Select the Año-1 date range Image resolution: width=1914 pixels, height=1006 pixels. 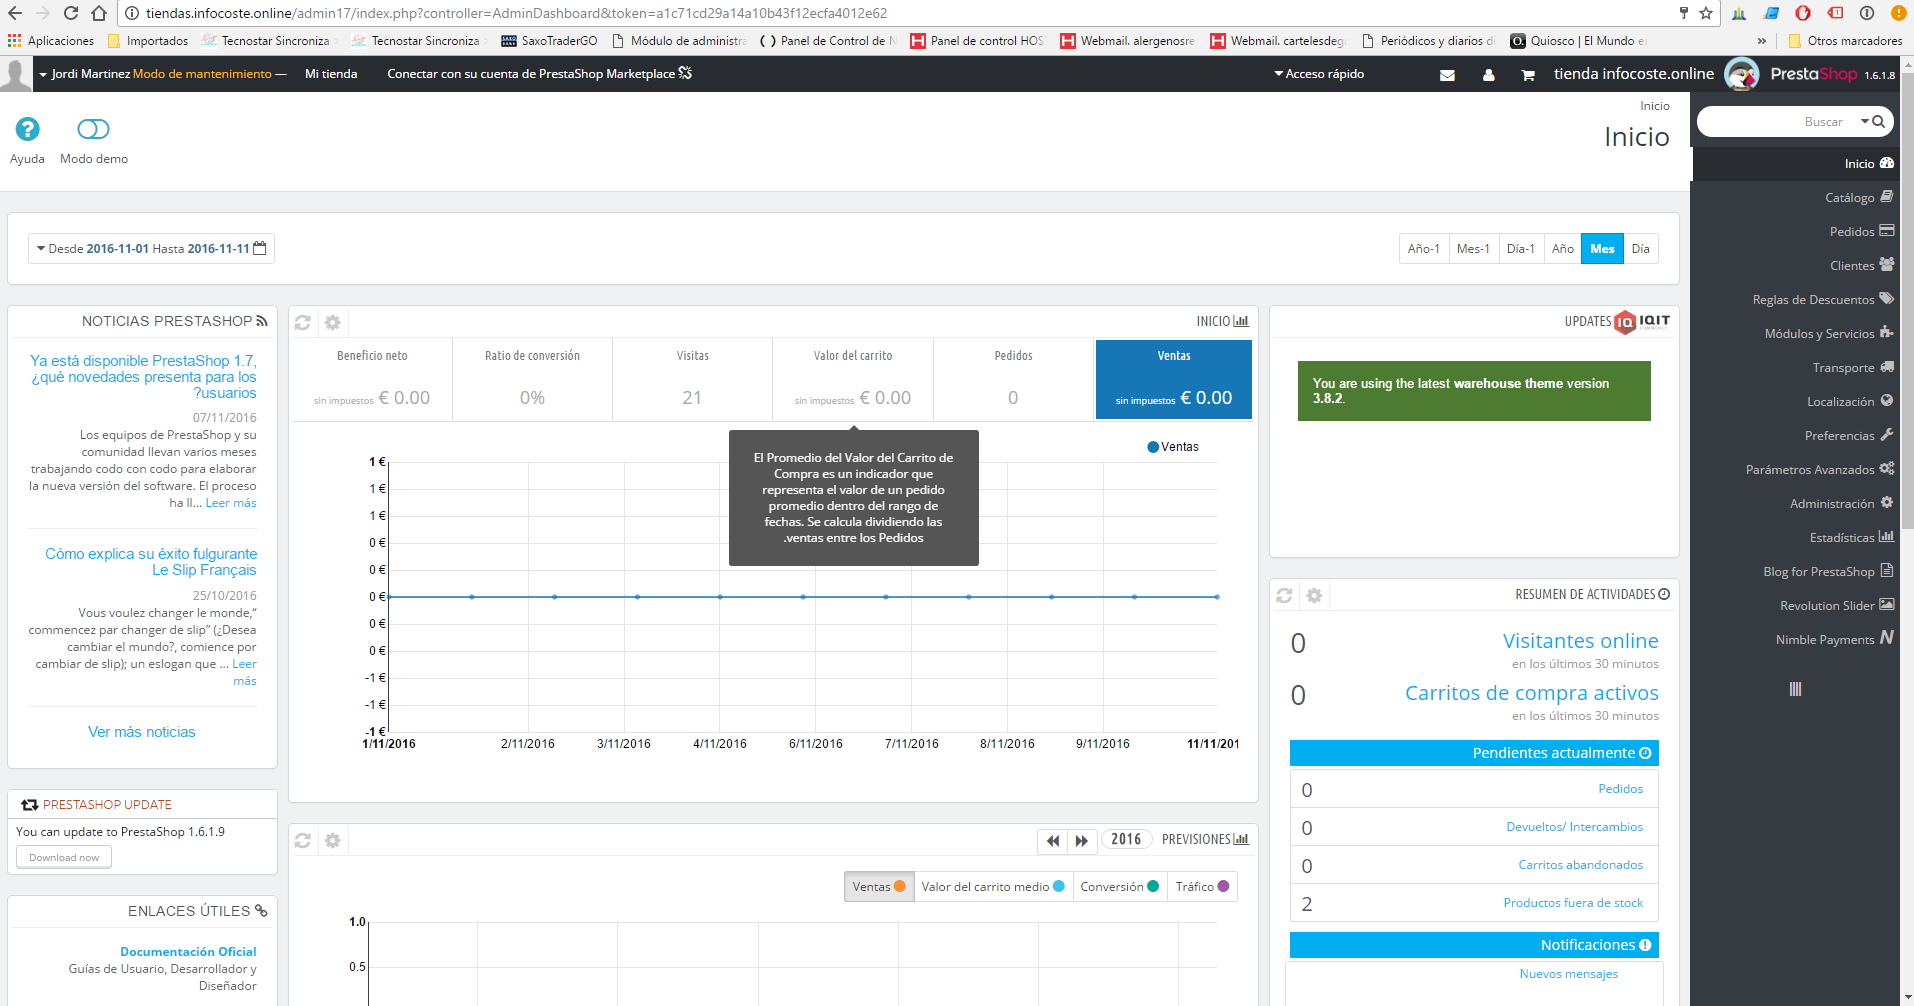click(1424, 249)
